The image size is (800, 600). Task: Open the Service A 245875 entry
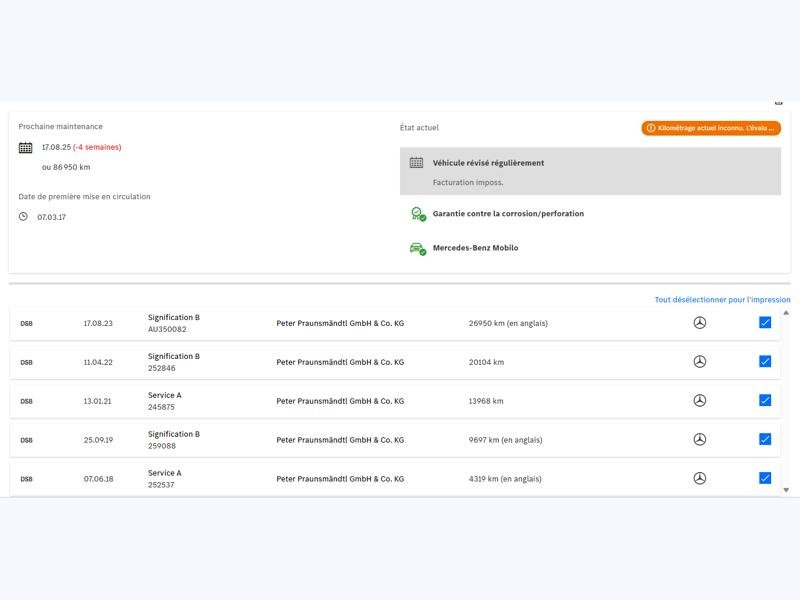pyautogui.click(x=165, y=401)
